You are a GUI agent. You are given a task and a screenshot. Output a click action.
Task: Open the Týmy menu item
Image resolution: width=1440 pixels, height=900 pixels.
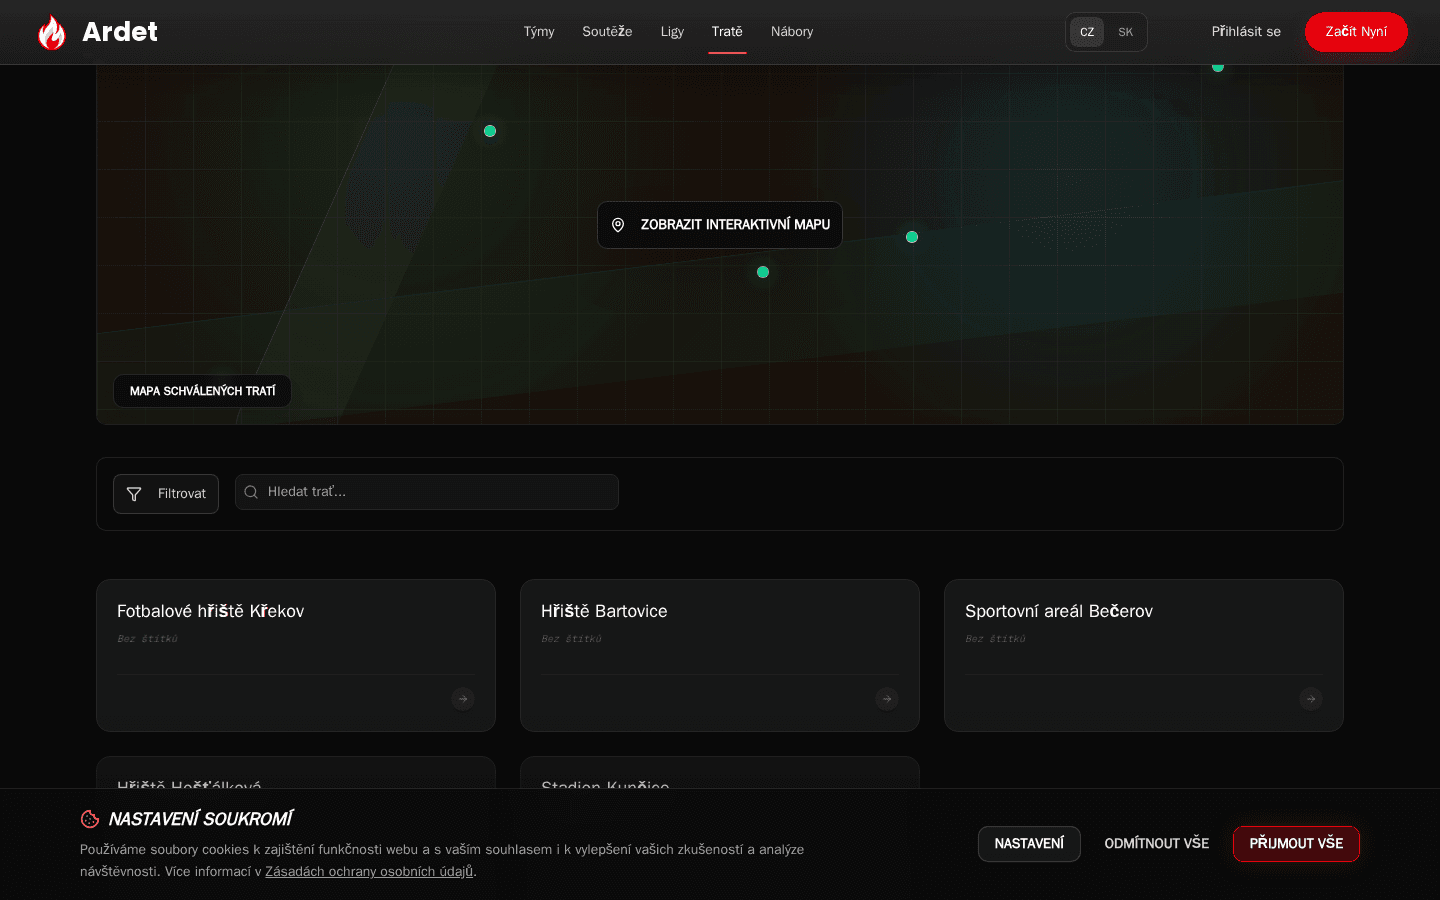[x=539, y=32]
